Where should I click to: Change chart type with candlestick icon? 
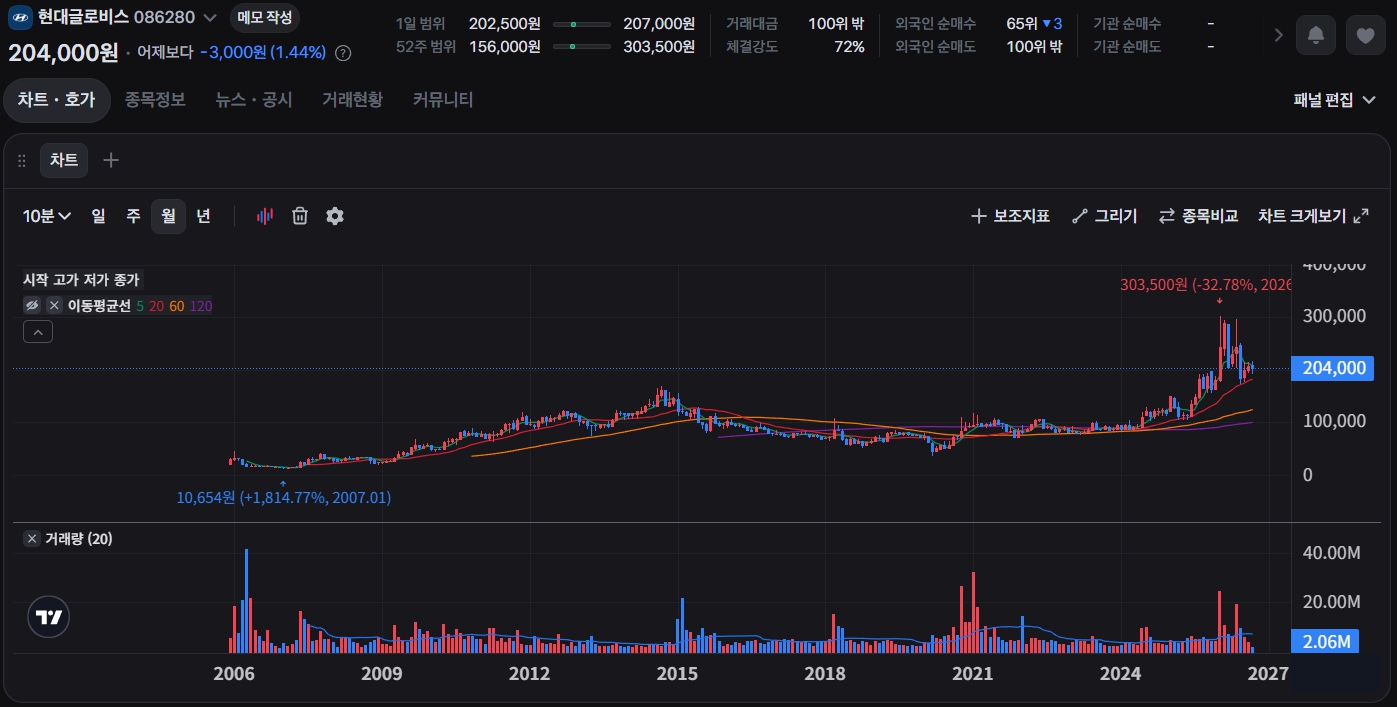[x=265, y=216]
